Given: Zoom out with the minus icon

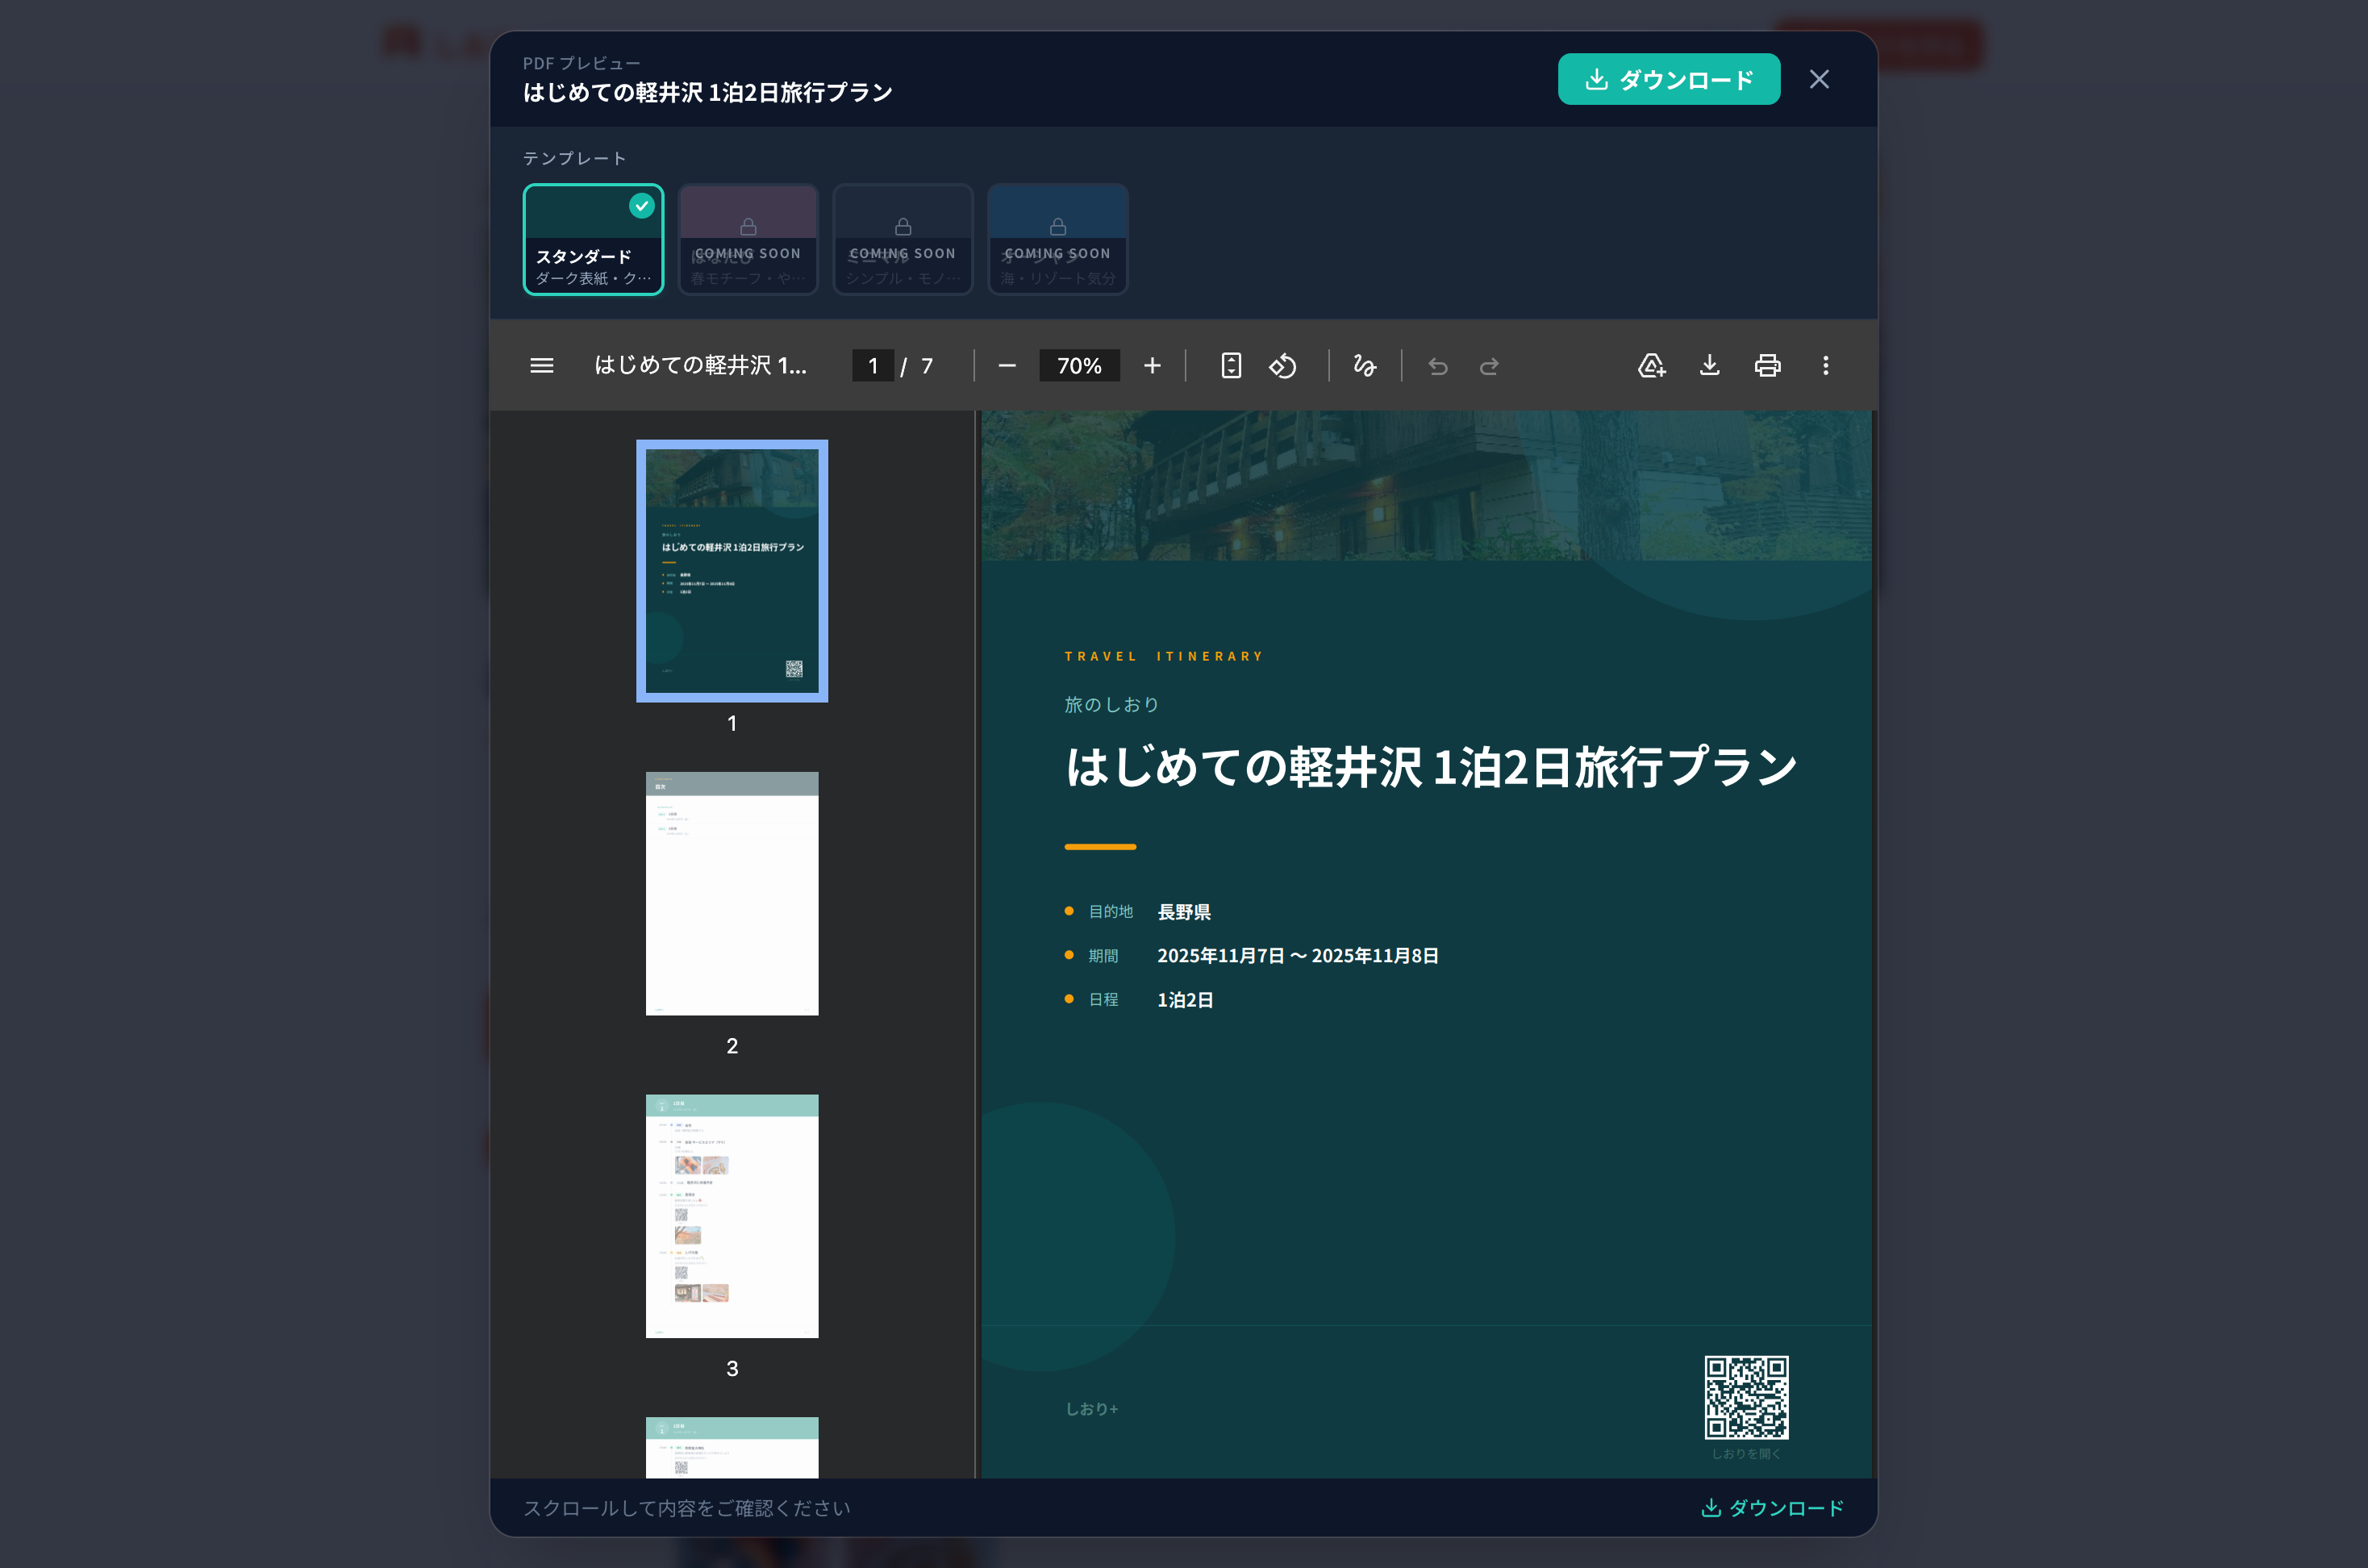Looking at the screenshot, I should coord(1007,366).
